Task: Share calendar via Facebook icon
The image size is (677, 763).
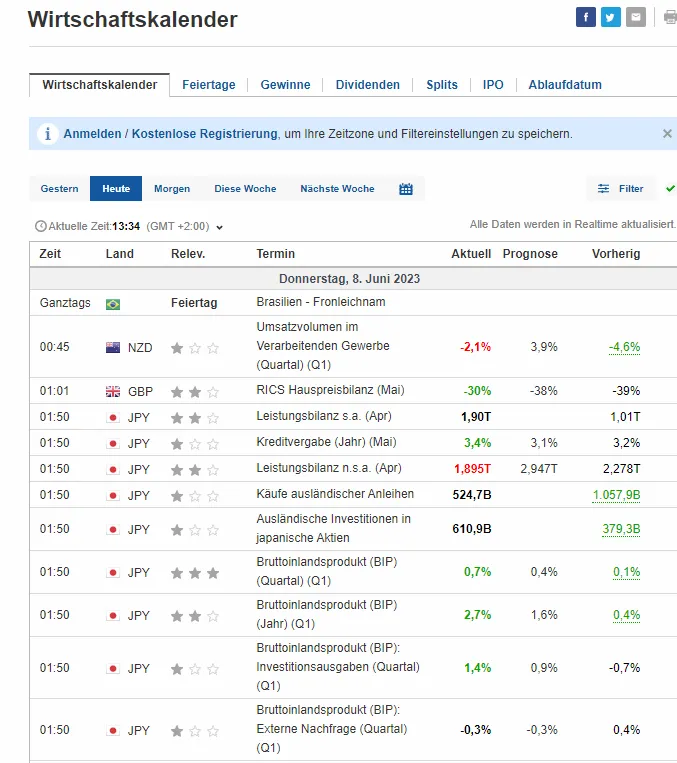Action: point(585,17)
